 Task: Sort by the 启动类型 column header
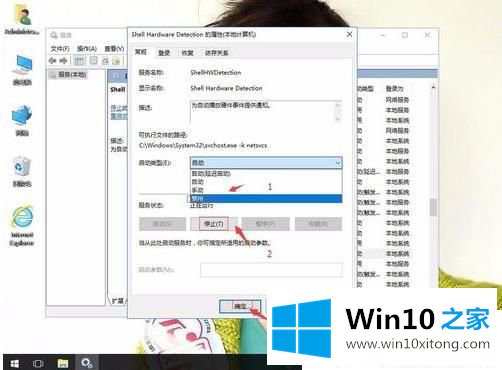tap(366, 89)
